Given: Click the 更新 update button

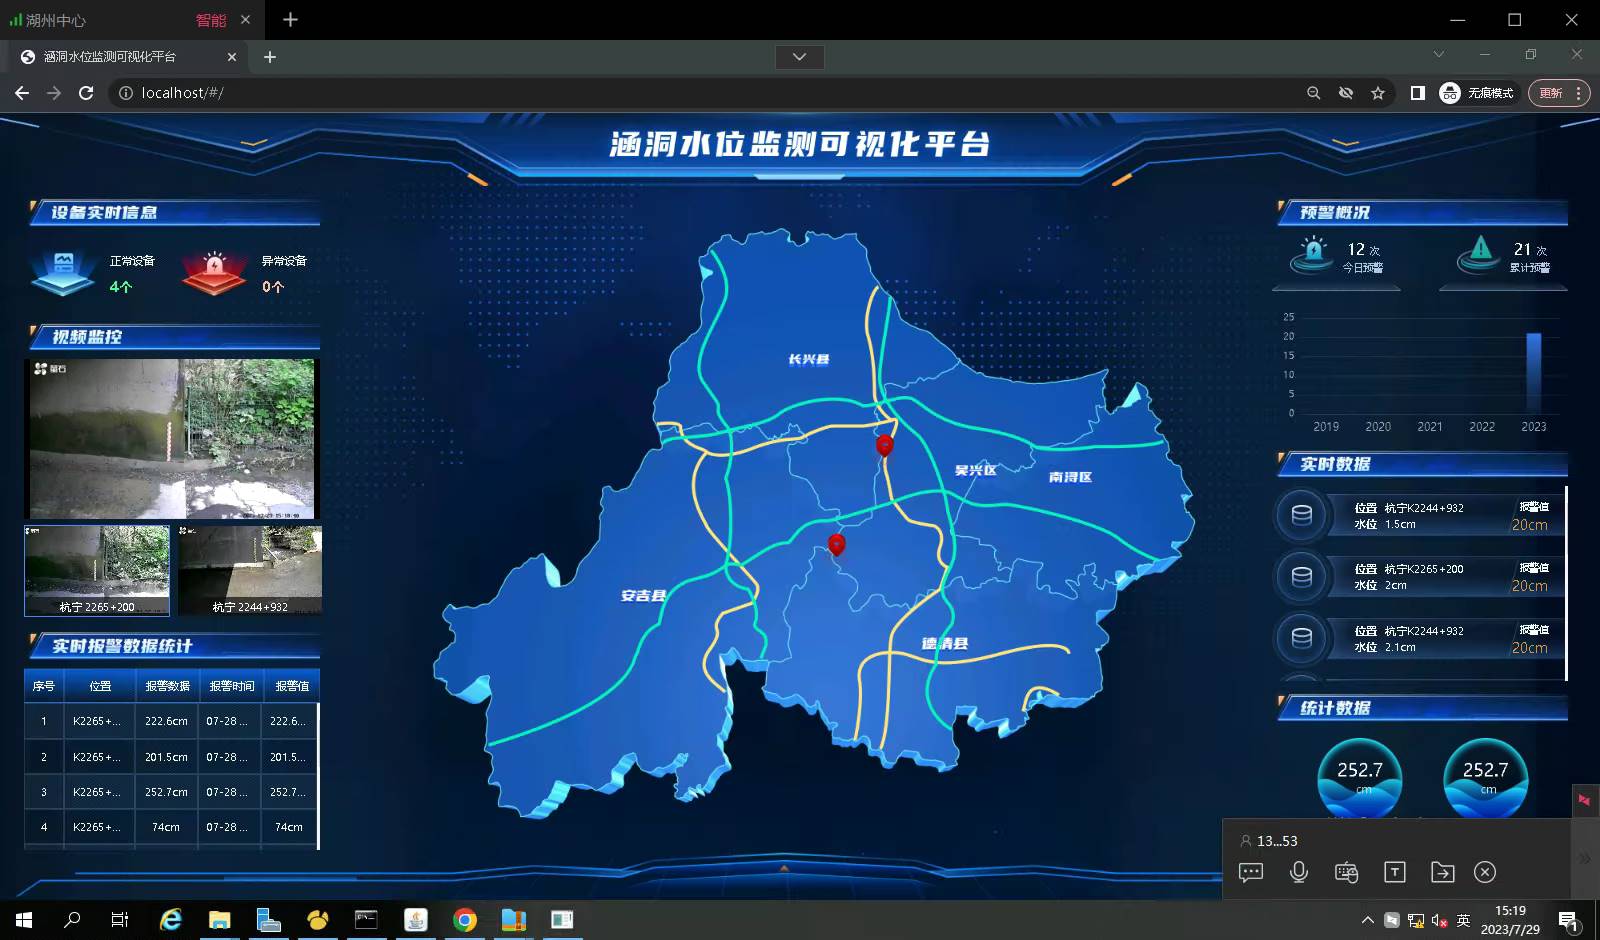Looking at the screenshot, I should (1550, 93).
